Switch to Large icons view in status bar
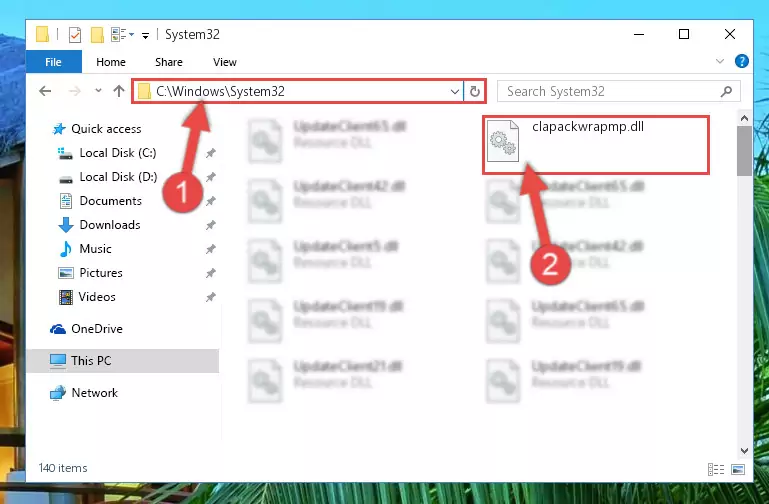The width and height of the screenshot is (769, 504). coord(738,469)
